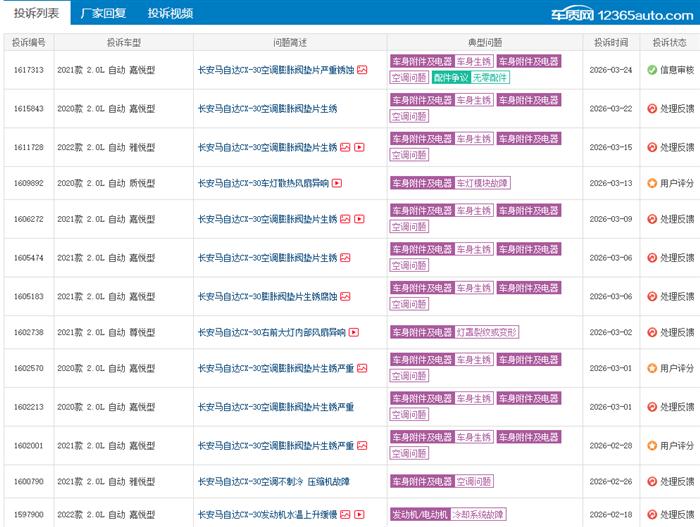Click image icon on complaint 1602570
Viewport: 700px width, 527px height.
point(362,369)
